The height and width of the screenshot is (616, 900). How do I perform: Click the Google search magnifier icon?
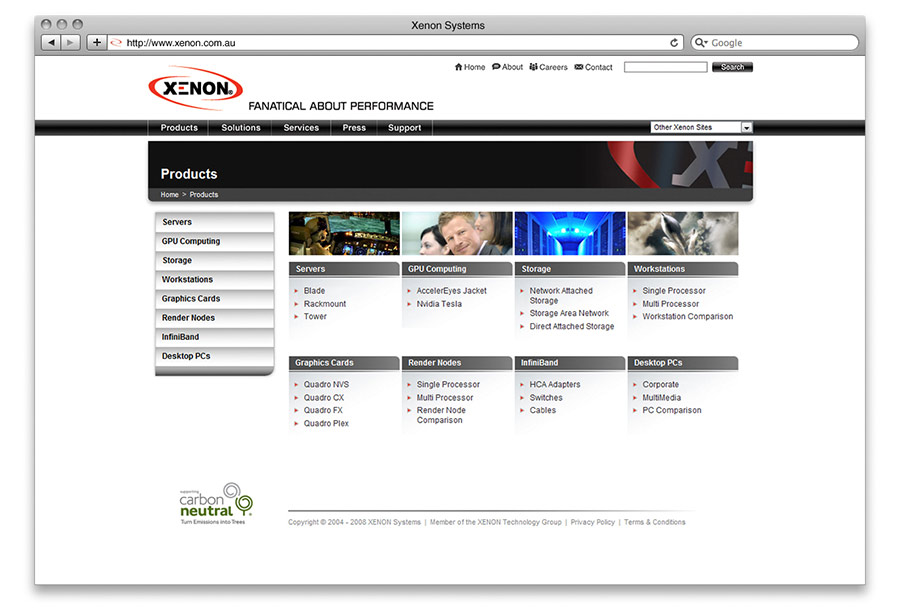tap(700, 43)
